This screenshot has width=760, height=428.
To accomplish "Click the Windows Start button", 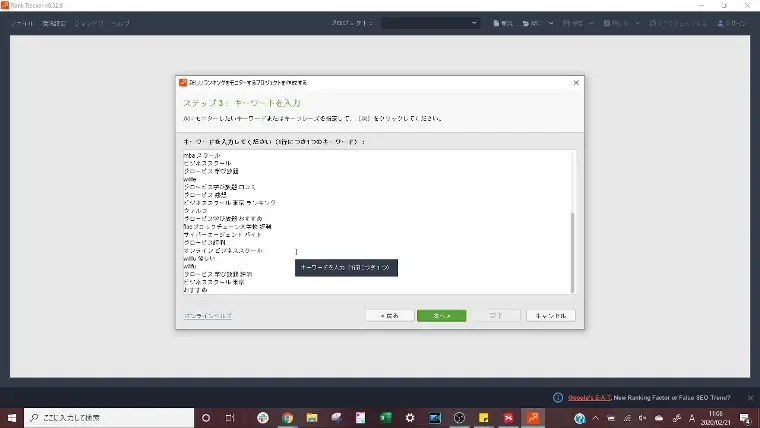I will [12, 417].
